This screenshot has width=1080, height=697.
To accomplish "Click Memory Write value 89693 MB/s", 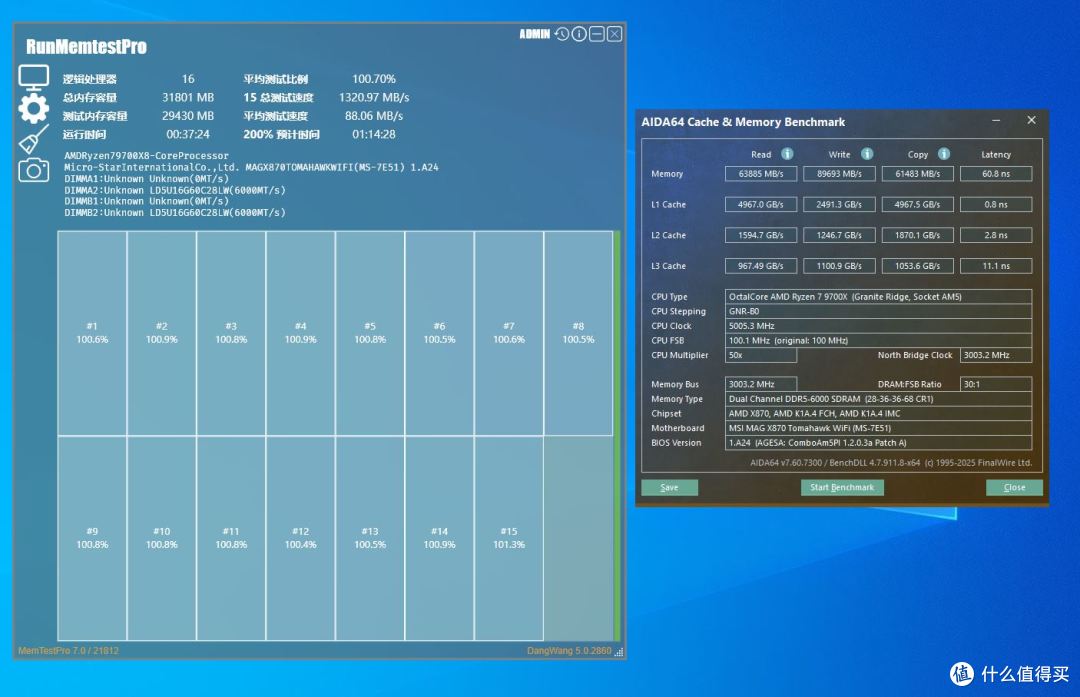I will [839, 174].
